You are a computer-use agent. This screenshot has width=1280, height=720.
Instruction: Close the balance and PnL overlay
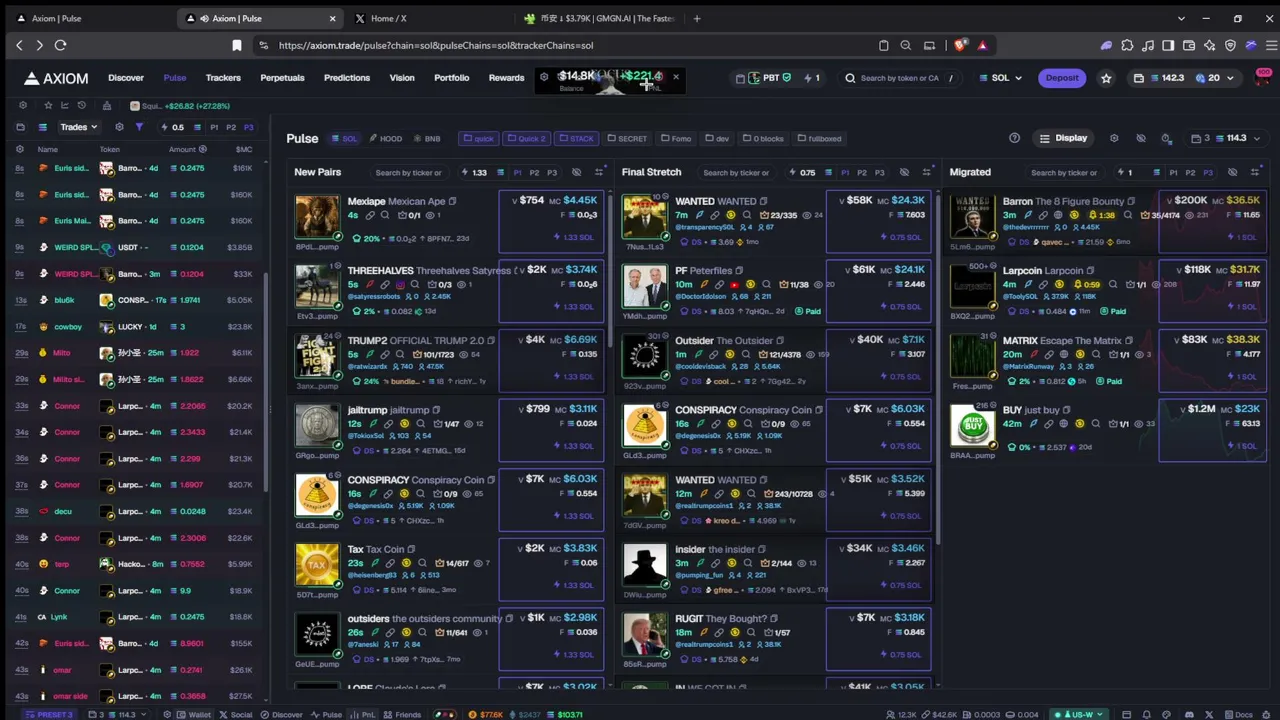[675, 77]
